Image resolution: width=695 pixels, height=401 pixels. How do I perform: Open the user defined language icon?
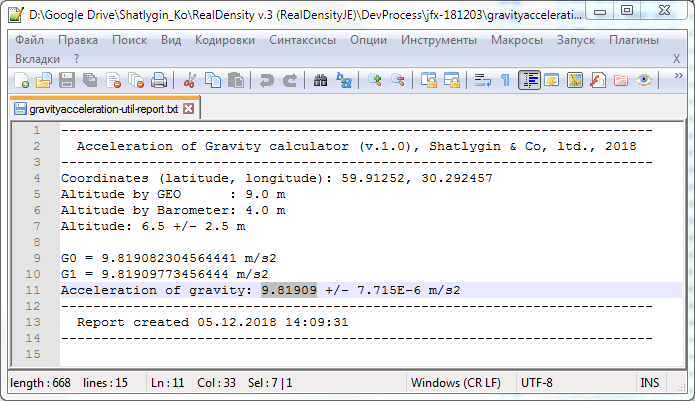(552, 81)
